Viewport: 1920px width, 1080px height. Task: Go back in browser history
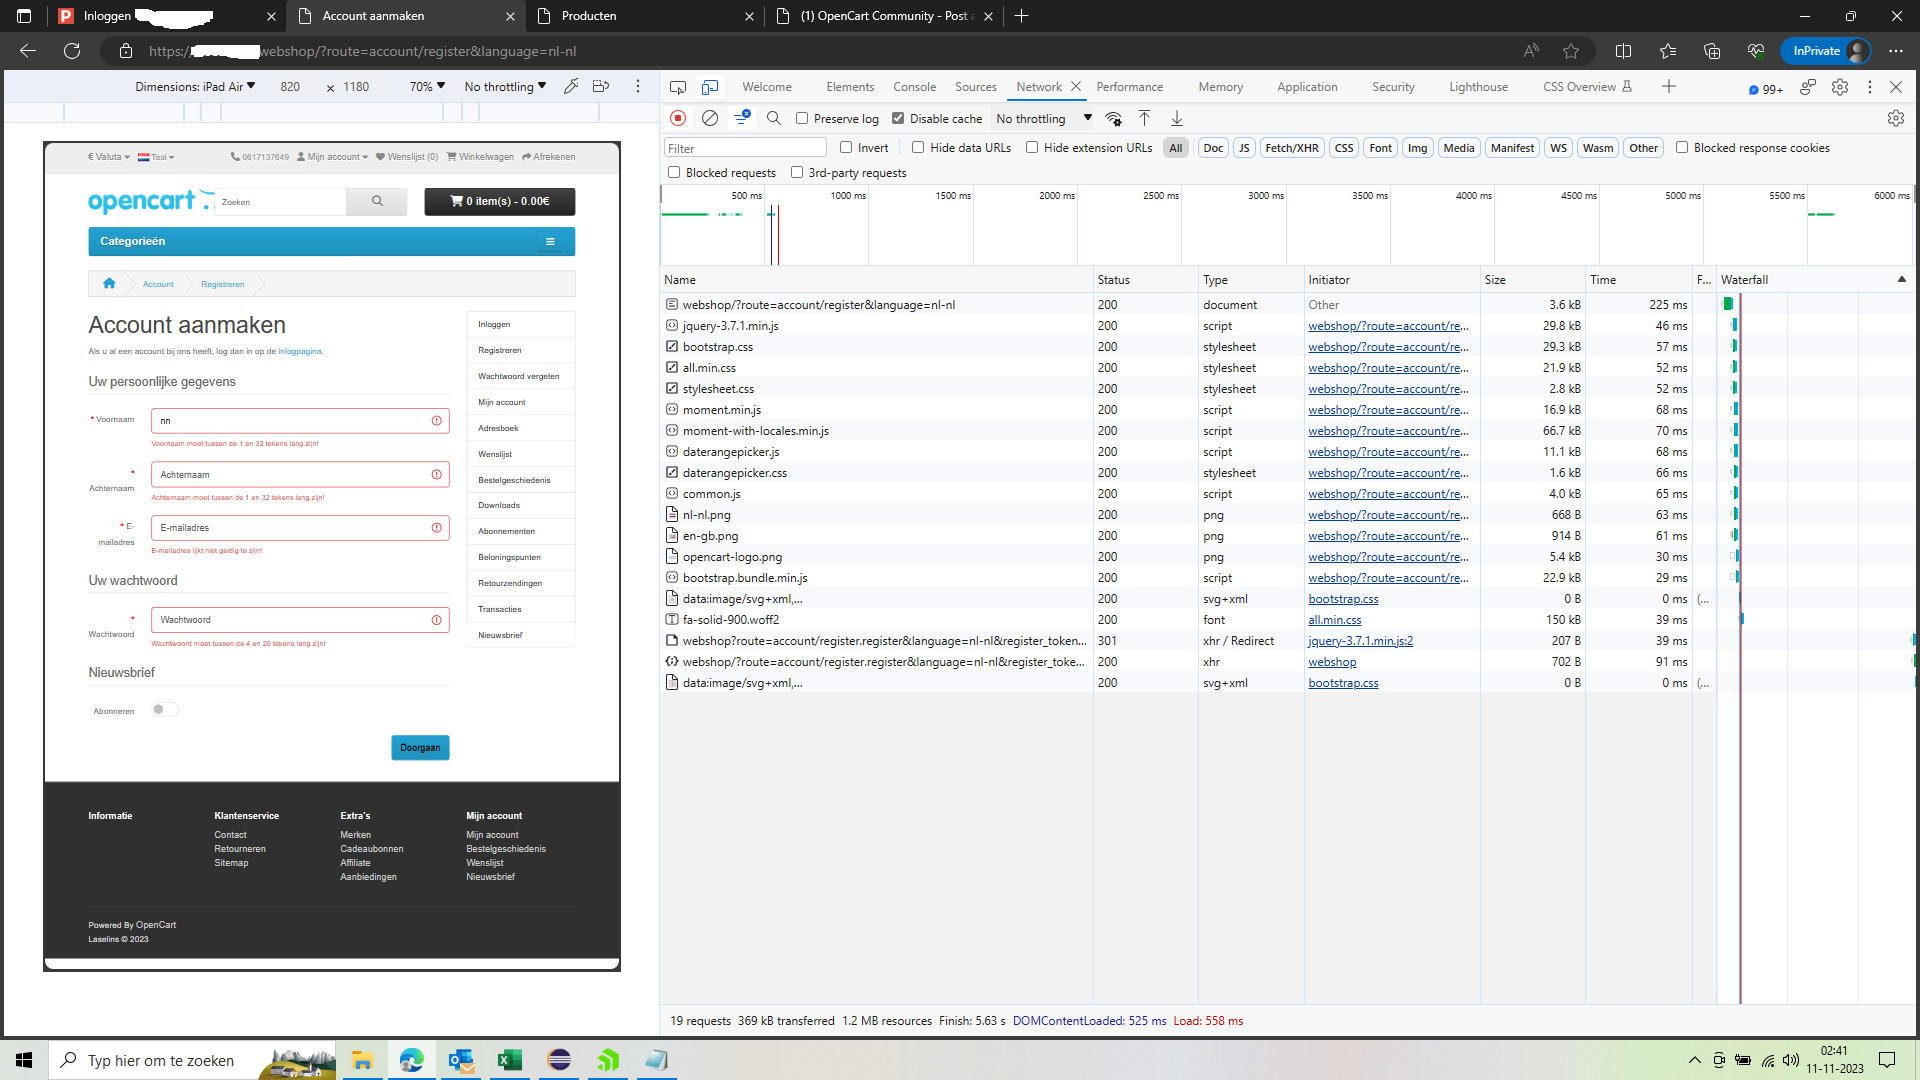coord(28,51)
